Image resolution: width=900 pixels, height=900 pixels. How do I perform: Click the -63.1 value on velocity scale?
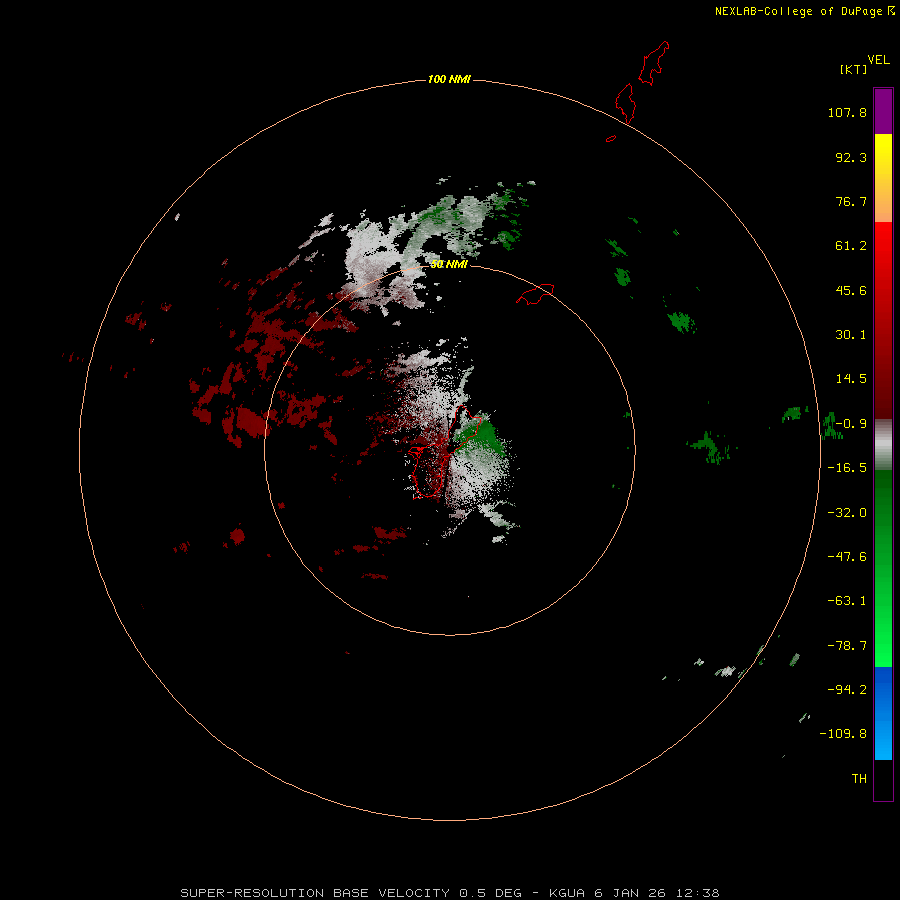(847, 601)
